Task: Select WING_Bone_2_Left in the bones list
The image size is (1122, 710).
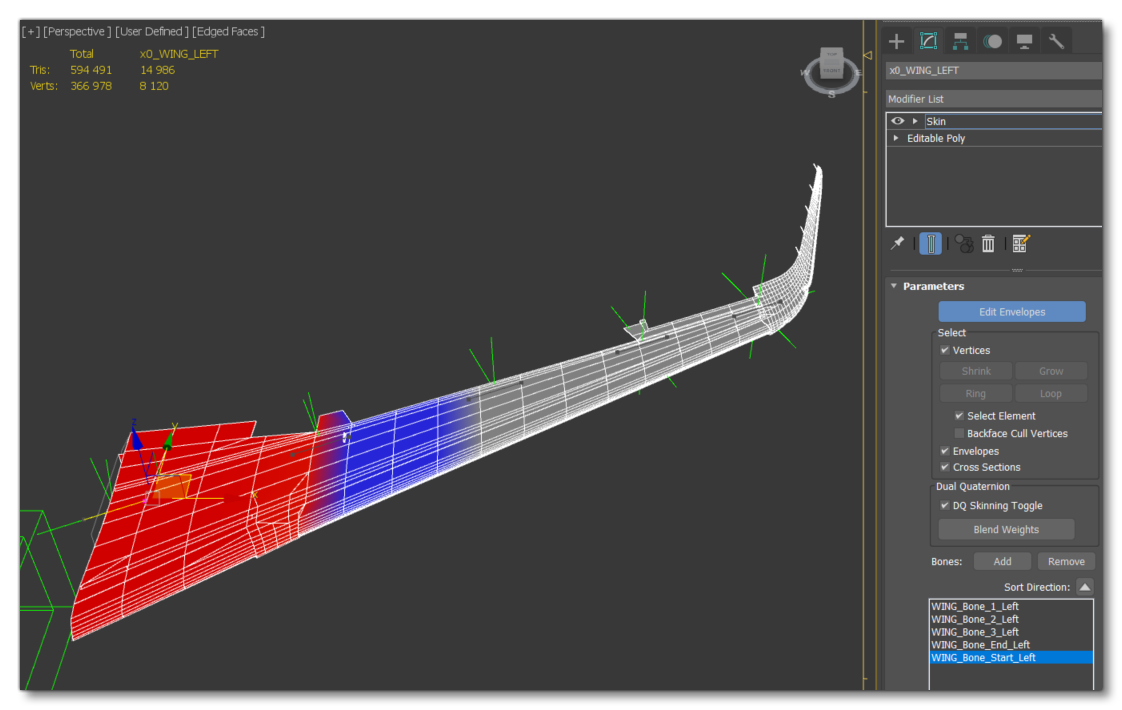Action: coord(975,619)
